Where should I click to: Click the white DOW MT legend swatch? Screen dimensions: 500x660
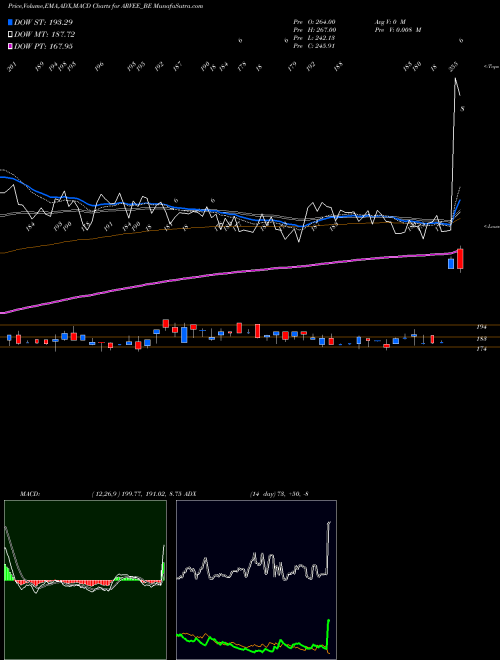coord(10,34)
